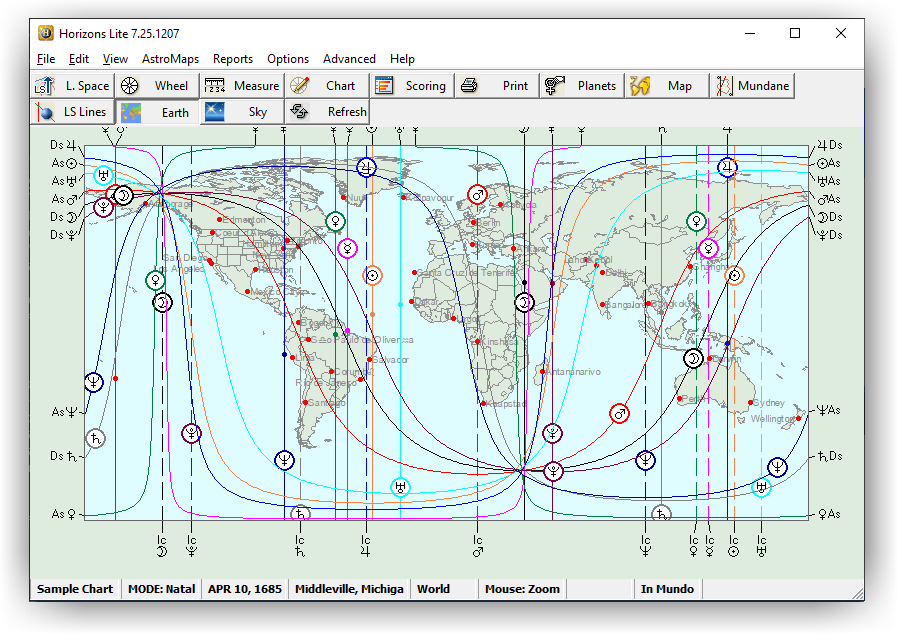Click the Sample Chart status label

pos(75,589)
